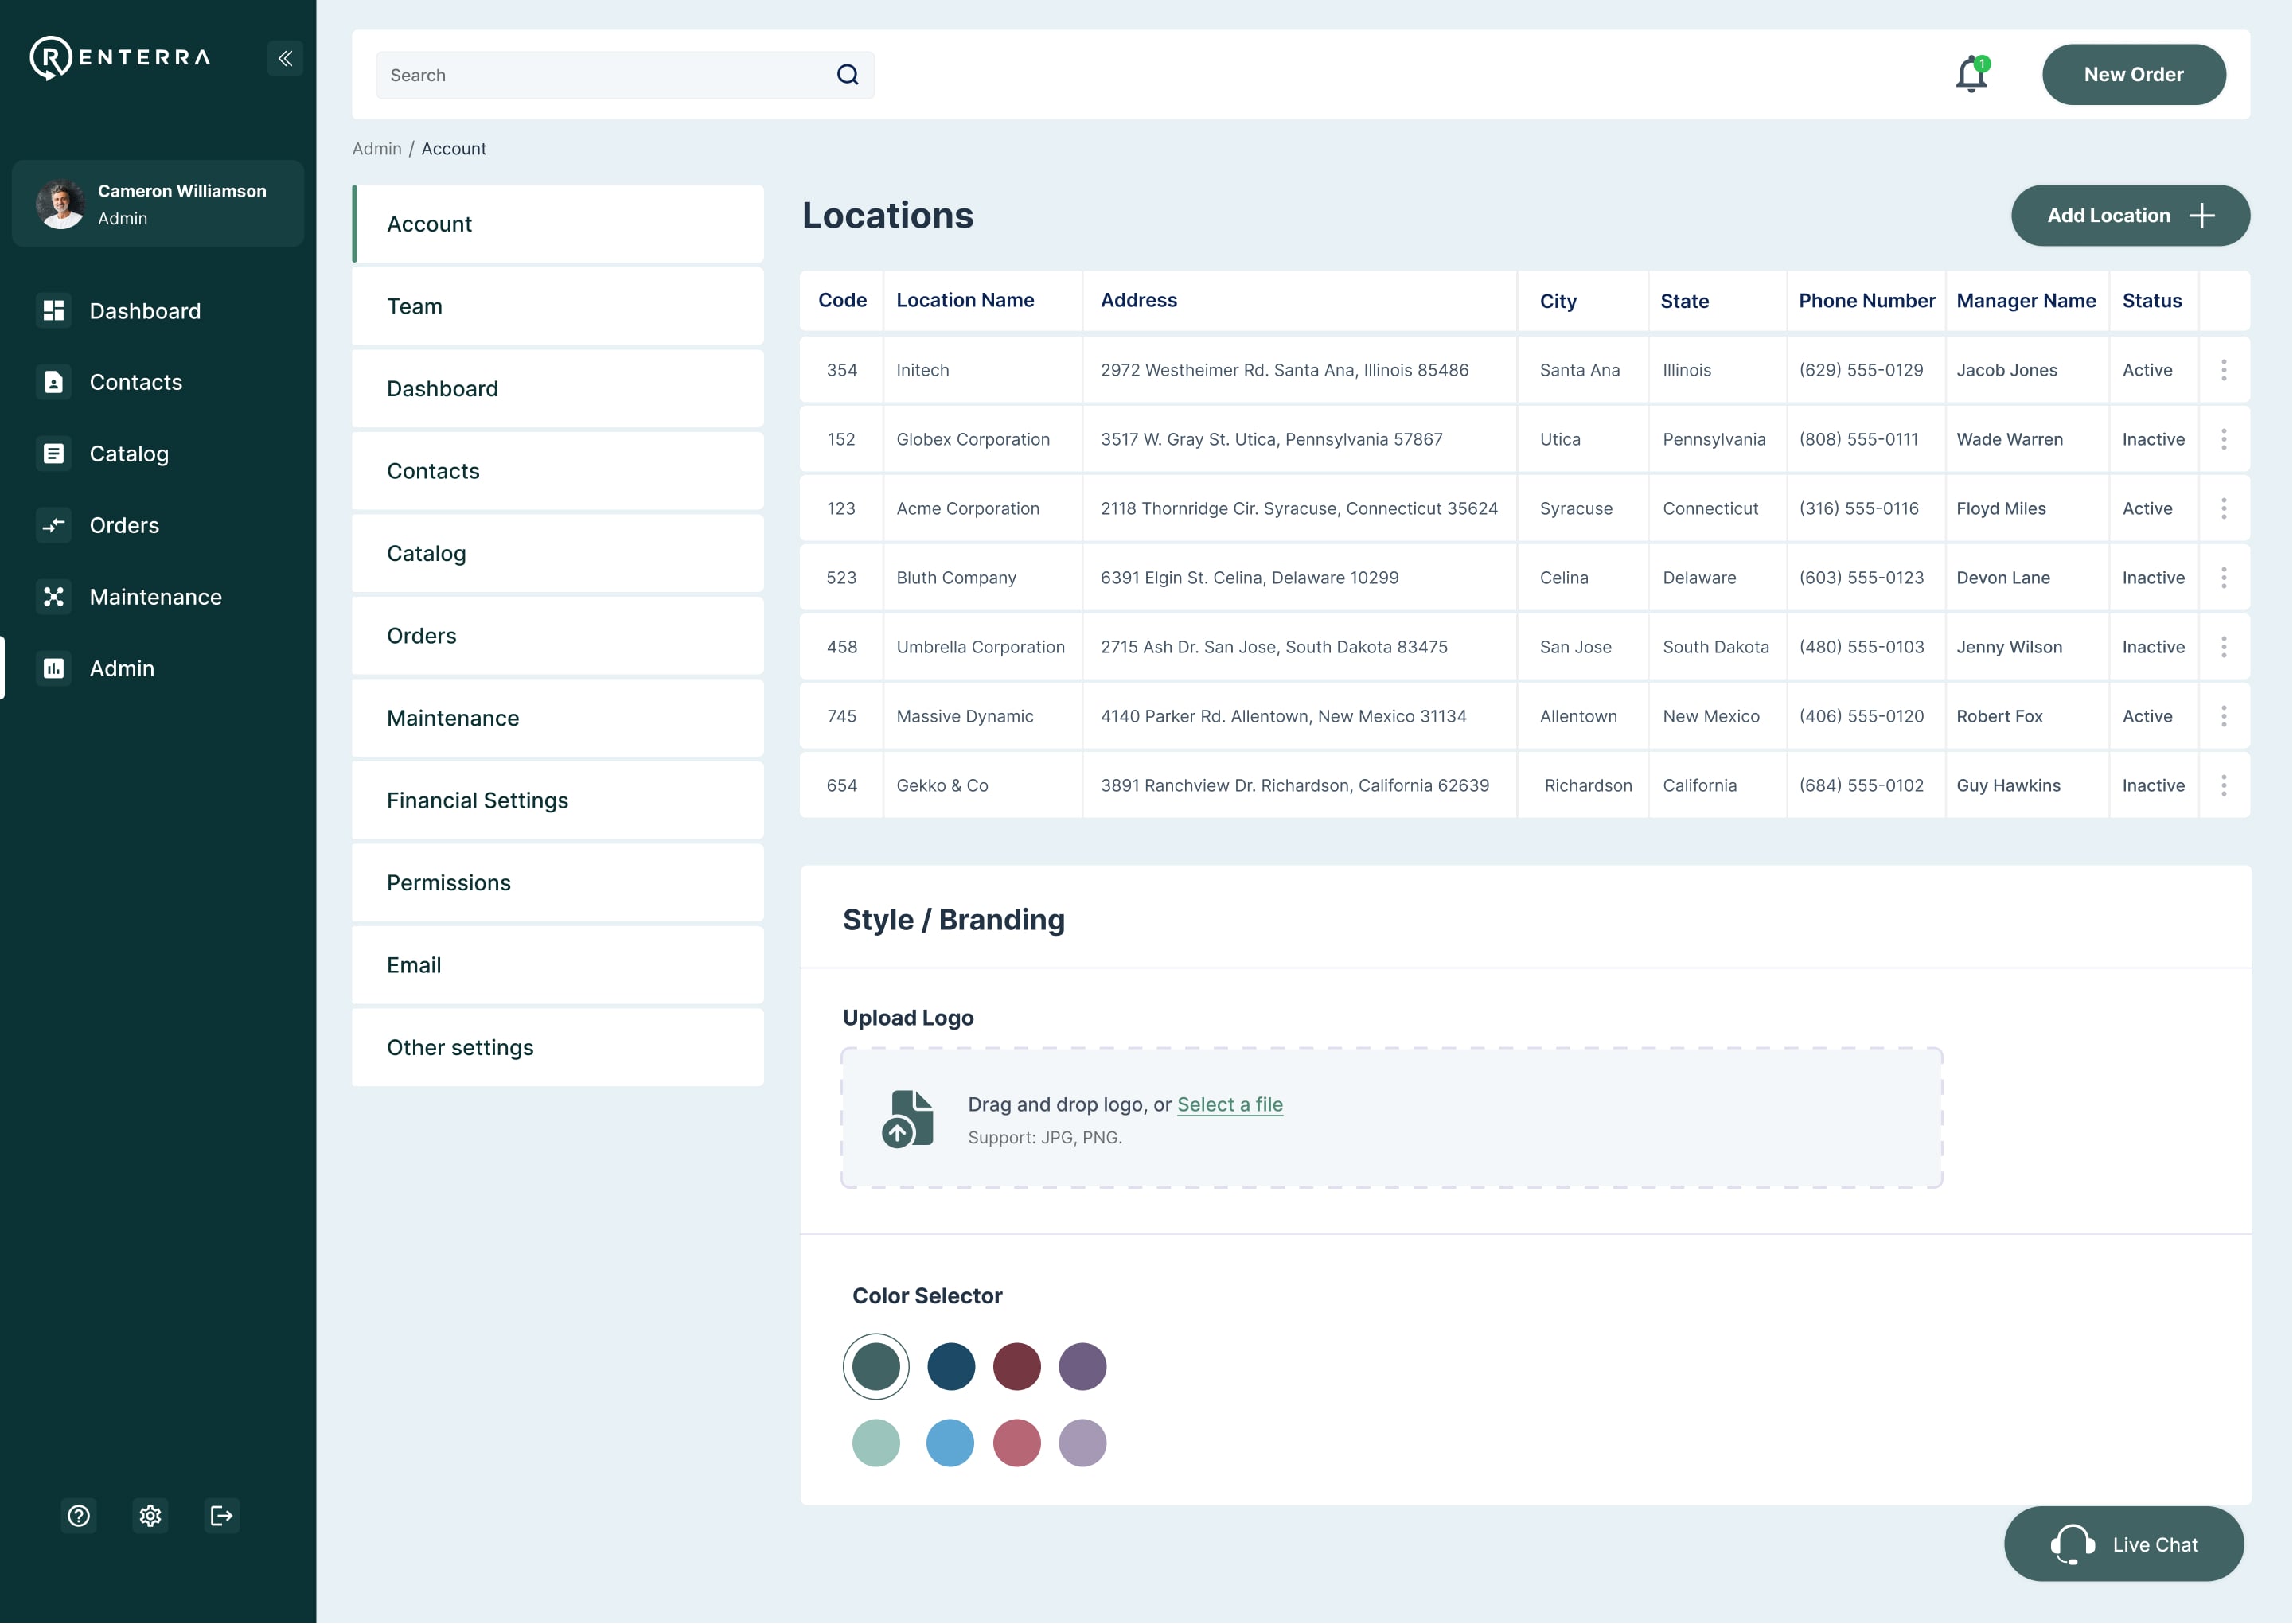Select the dark maroon color swatch
The width and height of the screenshot is (2293, 1624).
1017,1367
